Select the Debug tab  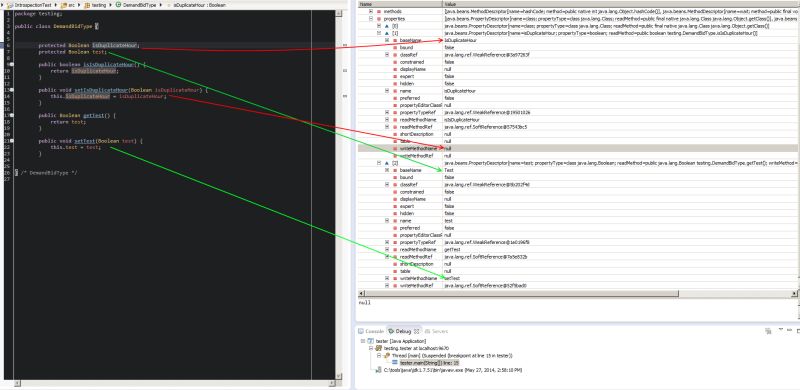pyautogui.click(x=404, y=331)
